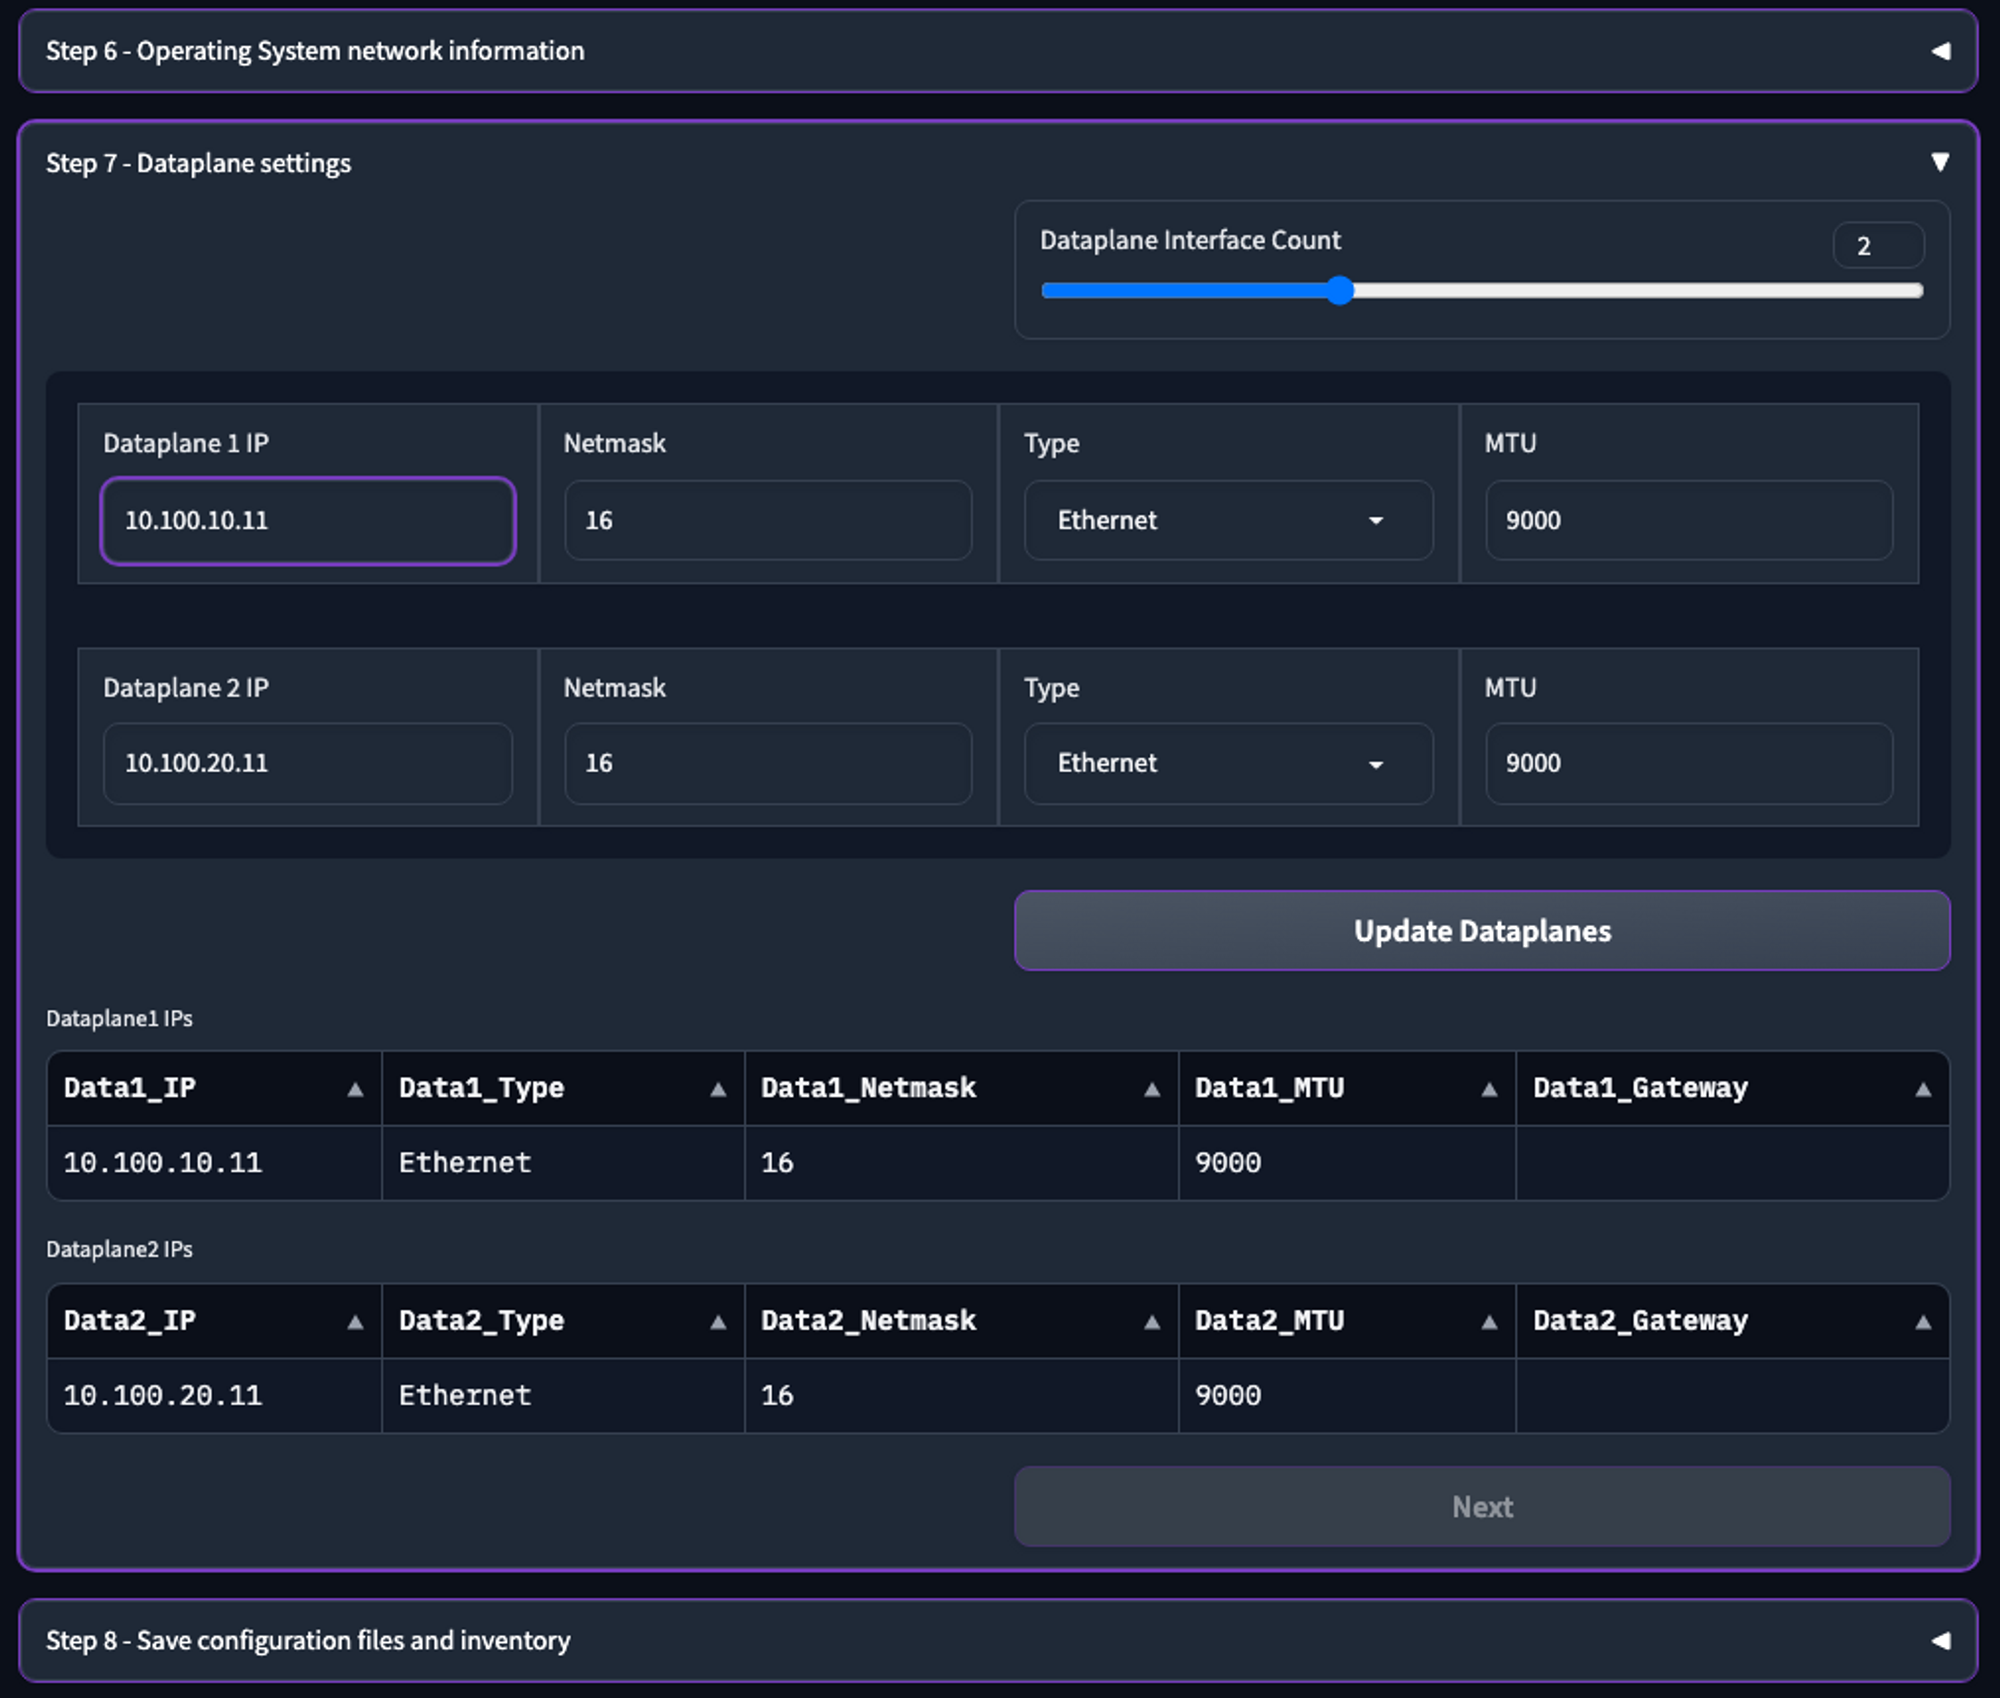Sort table by Data1_IP arrow icon
The width and height of the screenshot is (2000, 1698).
[355, 1089]
